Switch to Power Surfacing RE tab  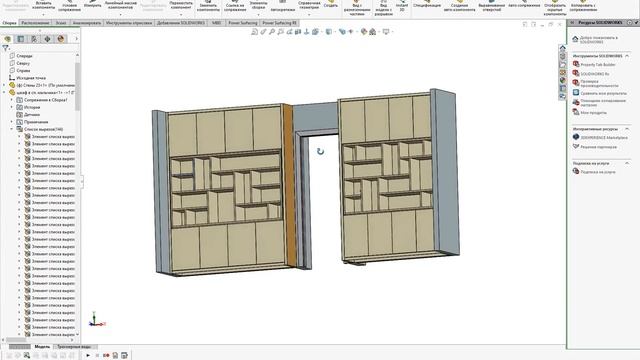click(280, 23)
